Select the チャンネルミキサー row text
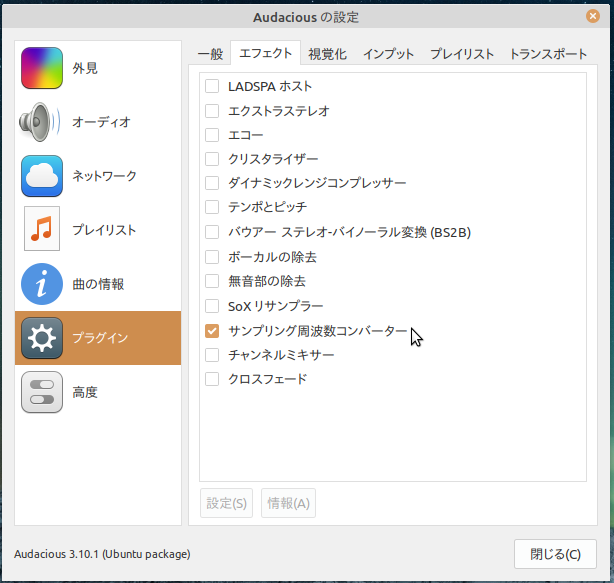 (281, 355)
